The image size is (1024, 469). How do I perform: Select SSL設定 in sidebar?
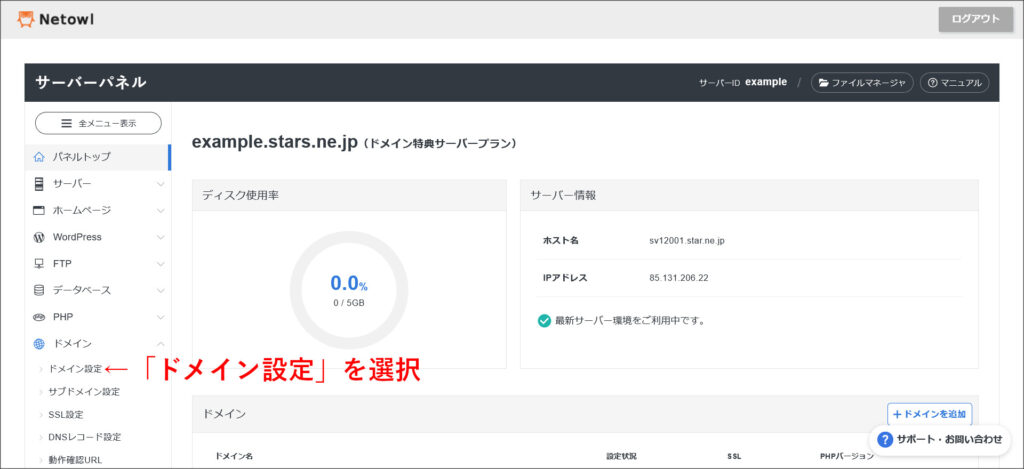tap(65, 415)
